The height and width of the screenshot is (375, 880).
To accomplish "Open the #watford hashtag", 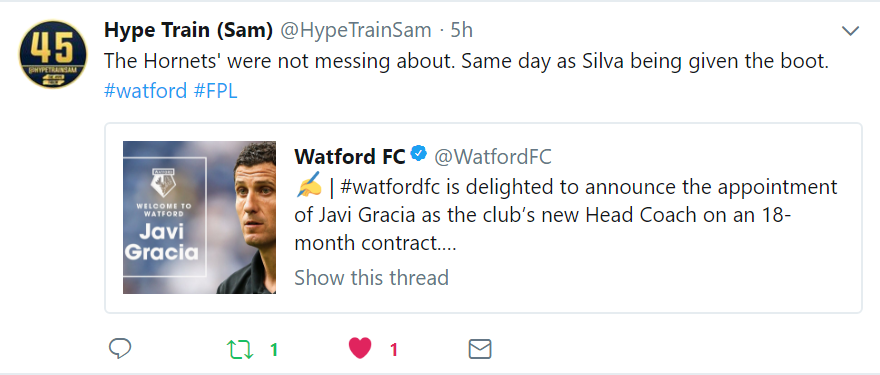I will pyautogui.click(x=145, y=90).
